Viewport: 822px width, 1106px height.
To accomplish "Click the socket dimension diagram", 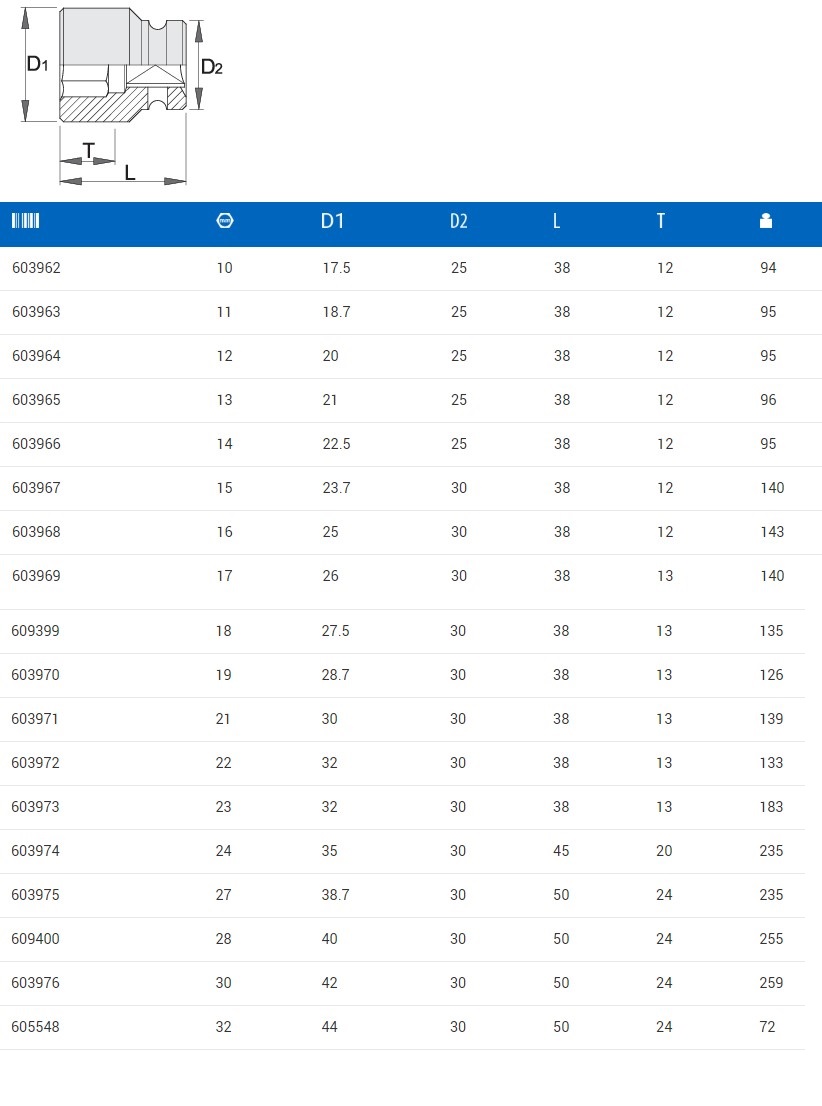I will [122, 97].
